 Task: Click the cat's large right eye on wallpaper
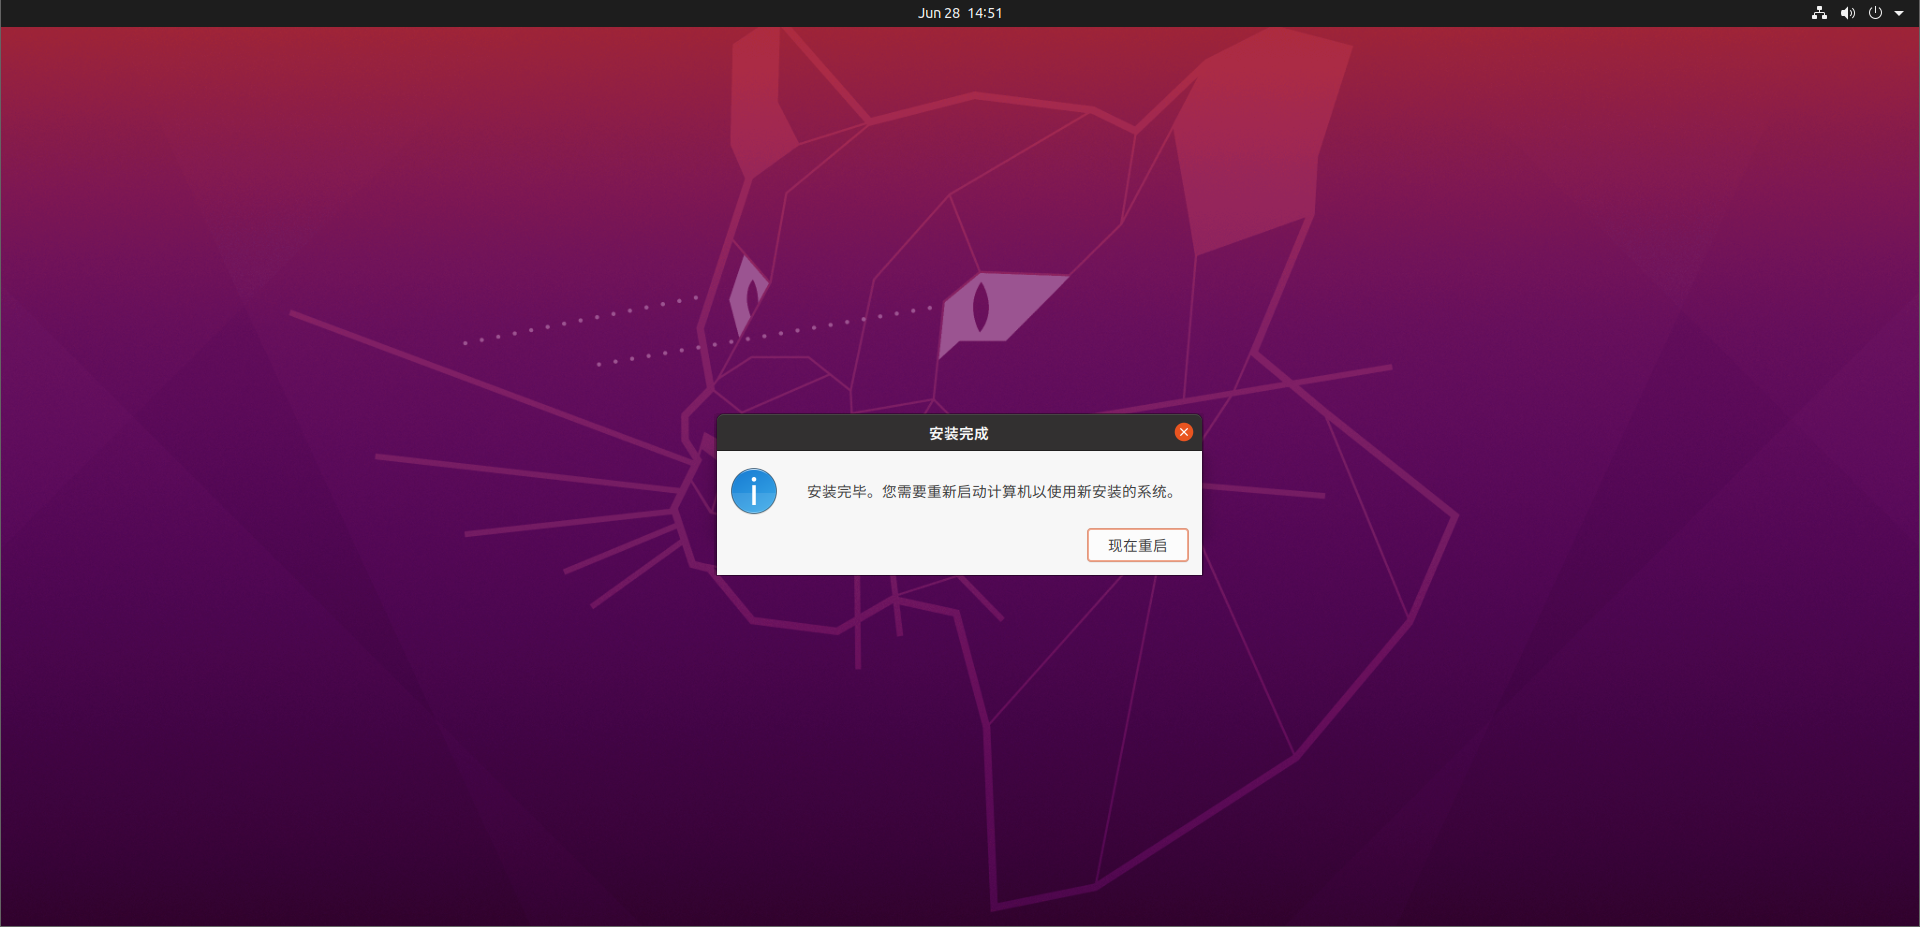click(x=985, y=308)
